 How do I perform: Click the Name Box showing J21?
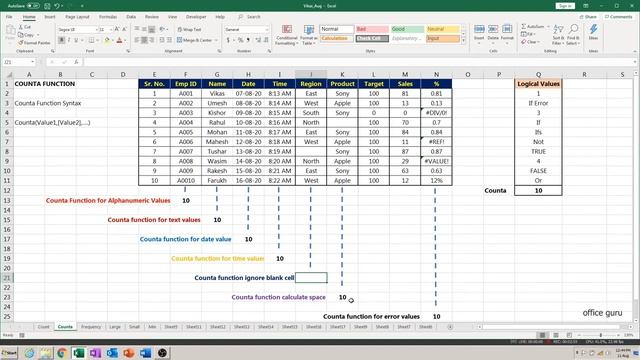(19, 62)
